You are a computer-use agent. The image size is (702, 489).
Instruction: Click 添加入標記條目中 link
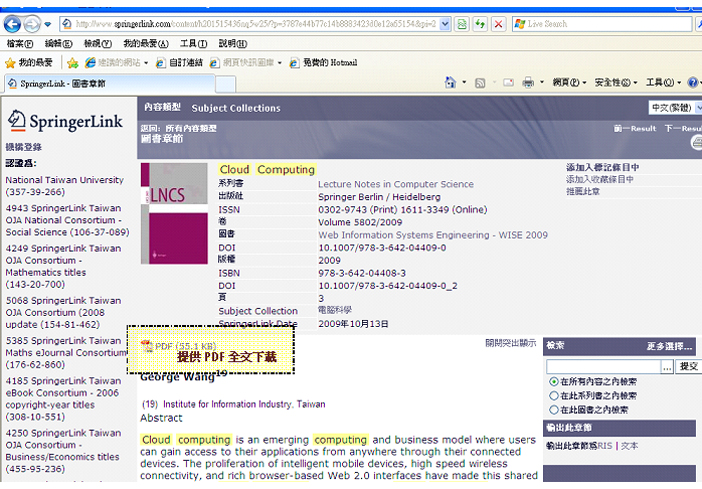[602, 167]
